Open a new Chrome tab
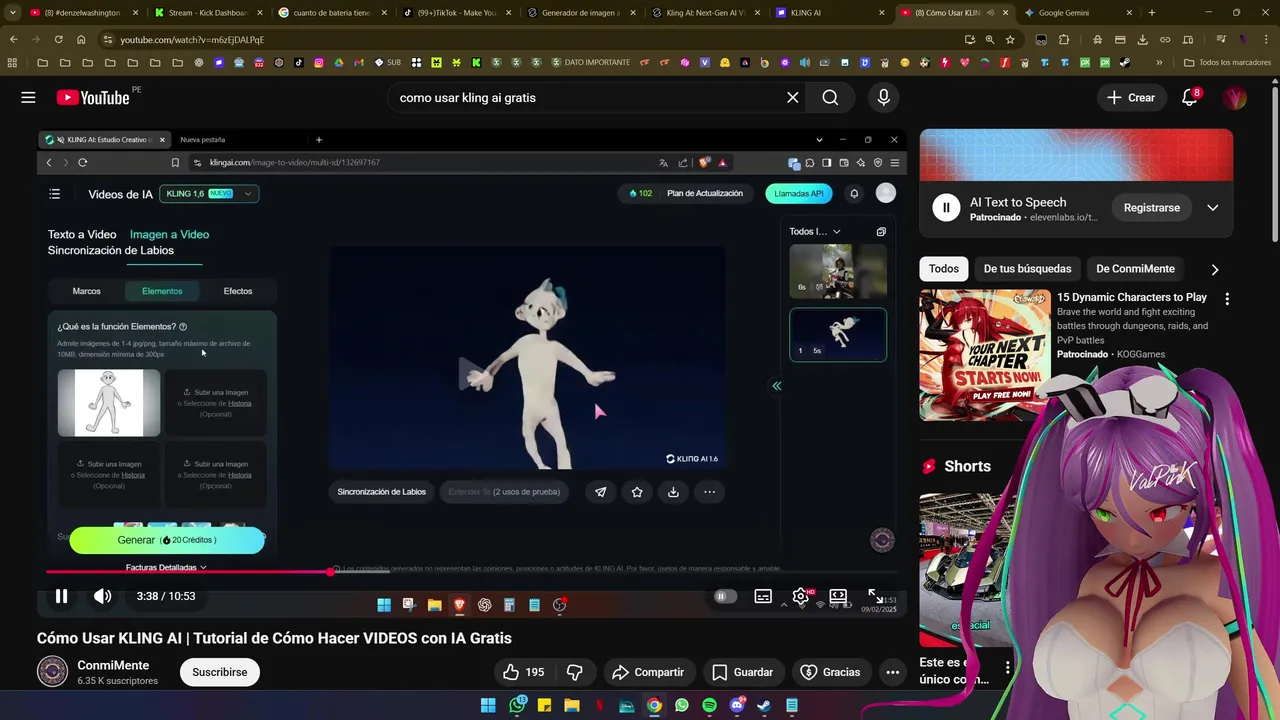1280x720 pixels. point(1151,13)
